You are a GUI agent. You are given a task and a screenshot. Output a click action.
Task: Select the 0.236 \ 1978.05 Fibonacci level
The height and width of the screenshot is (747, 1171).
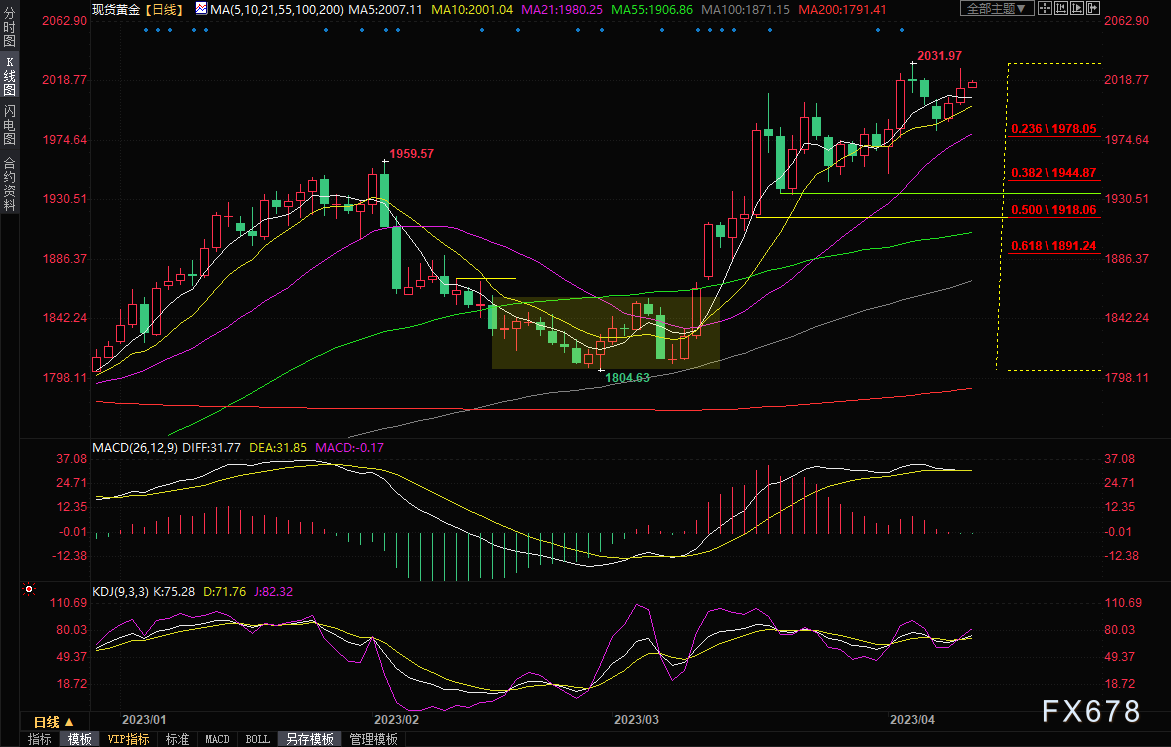(x=1054, y=128)
